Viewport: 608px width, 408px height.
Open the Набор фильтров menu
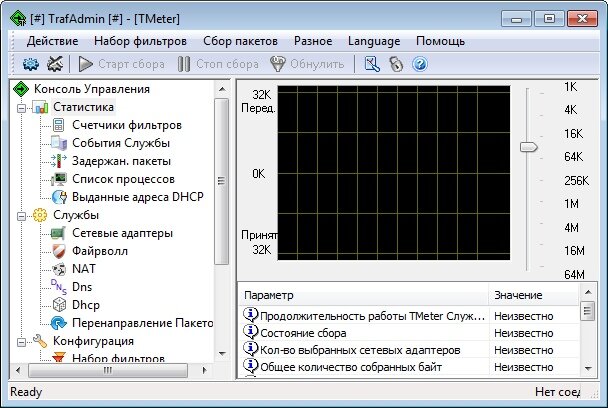[x=140, y=41]
